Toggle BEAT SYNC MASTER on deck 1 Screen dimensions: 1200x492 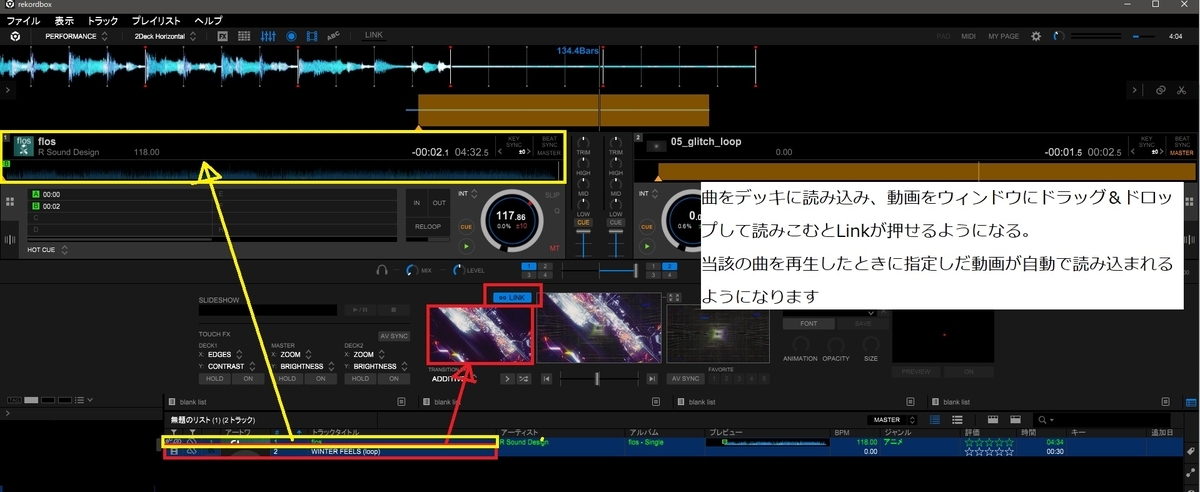(x=549, y=146)
